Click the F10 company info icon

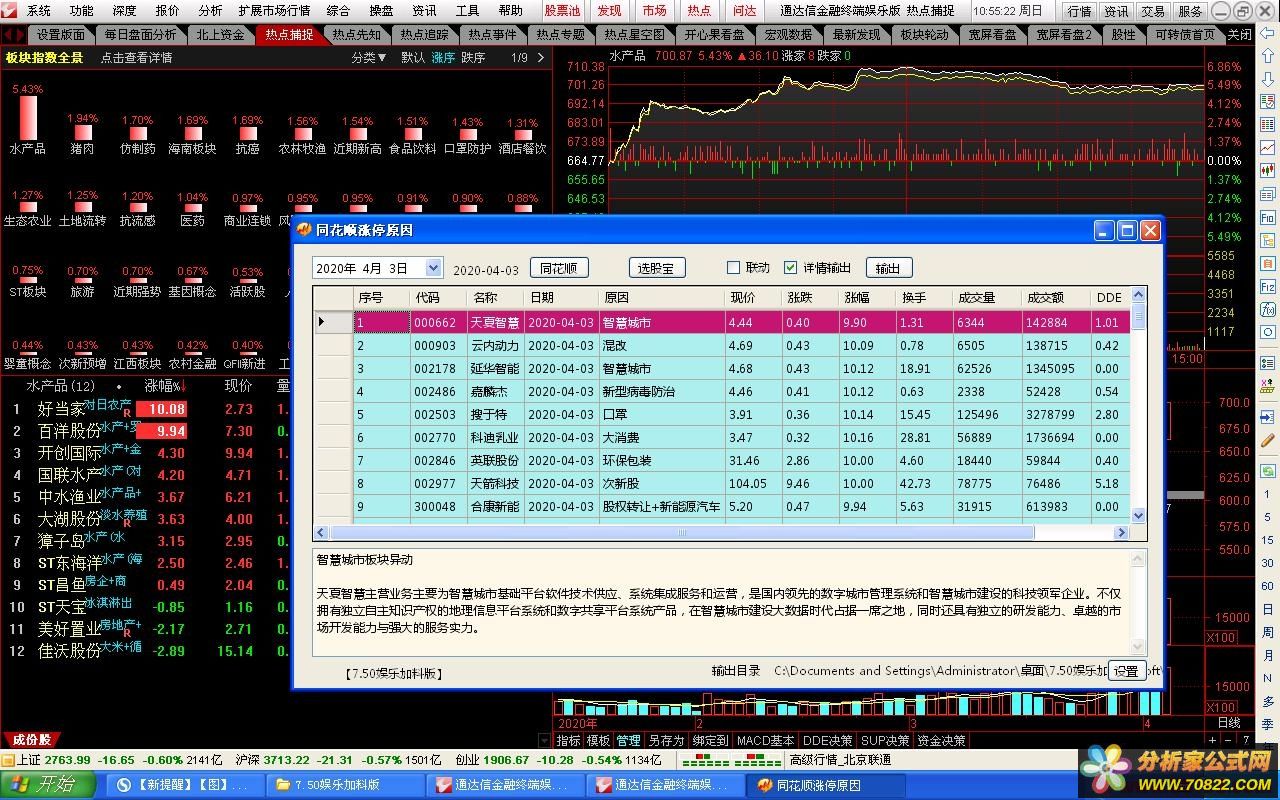coord(1268,216)
